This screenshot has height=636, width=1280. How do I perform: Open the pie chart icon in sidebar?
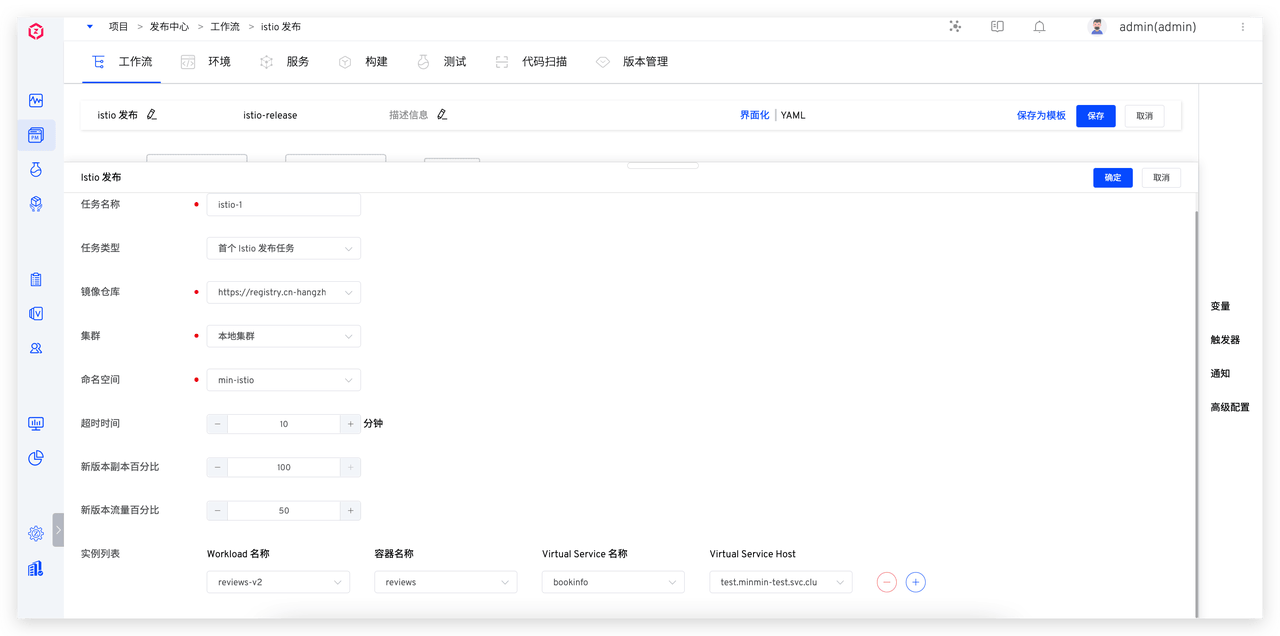click(x=36, y=458)
